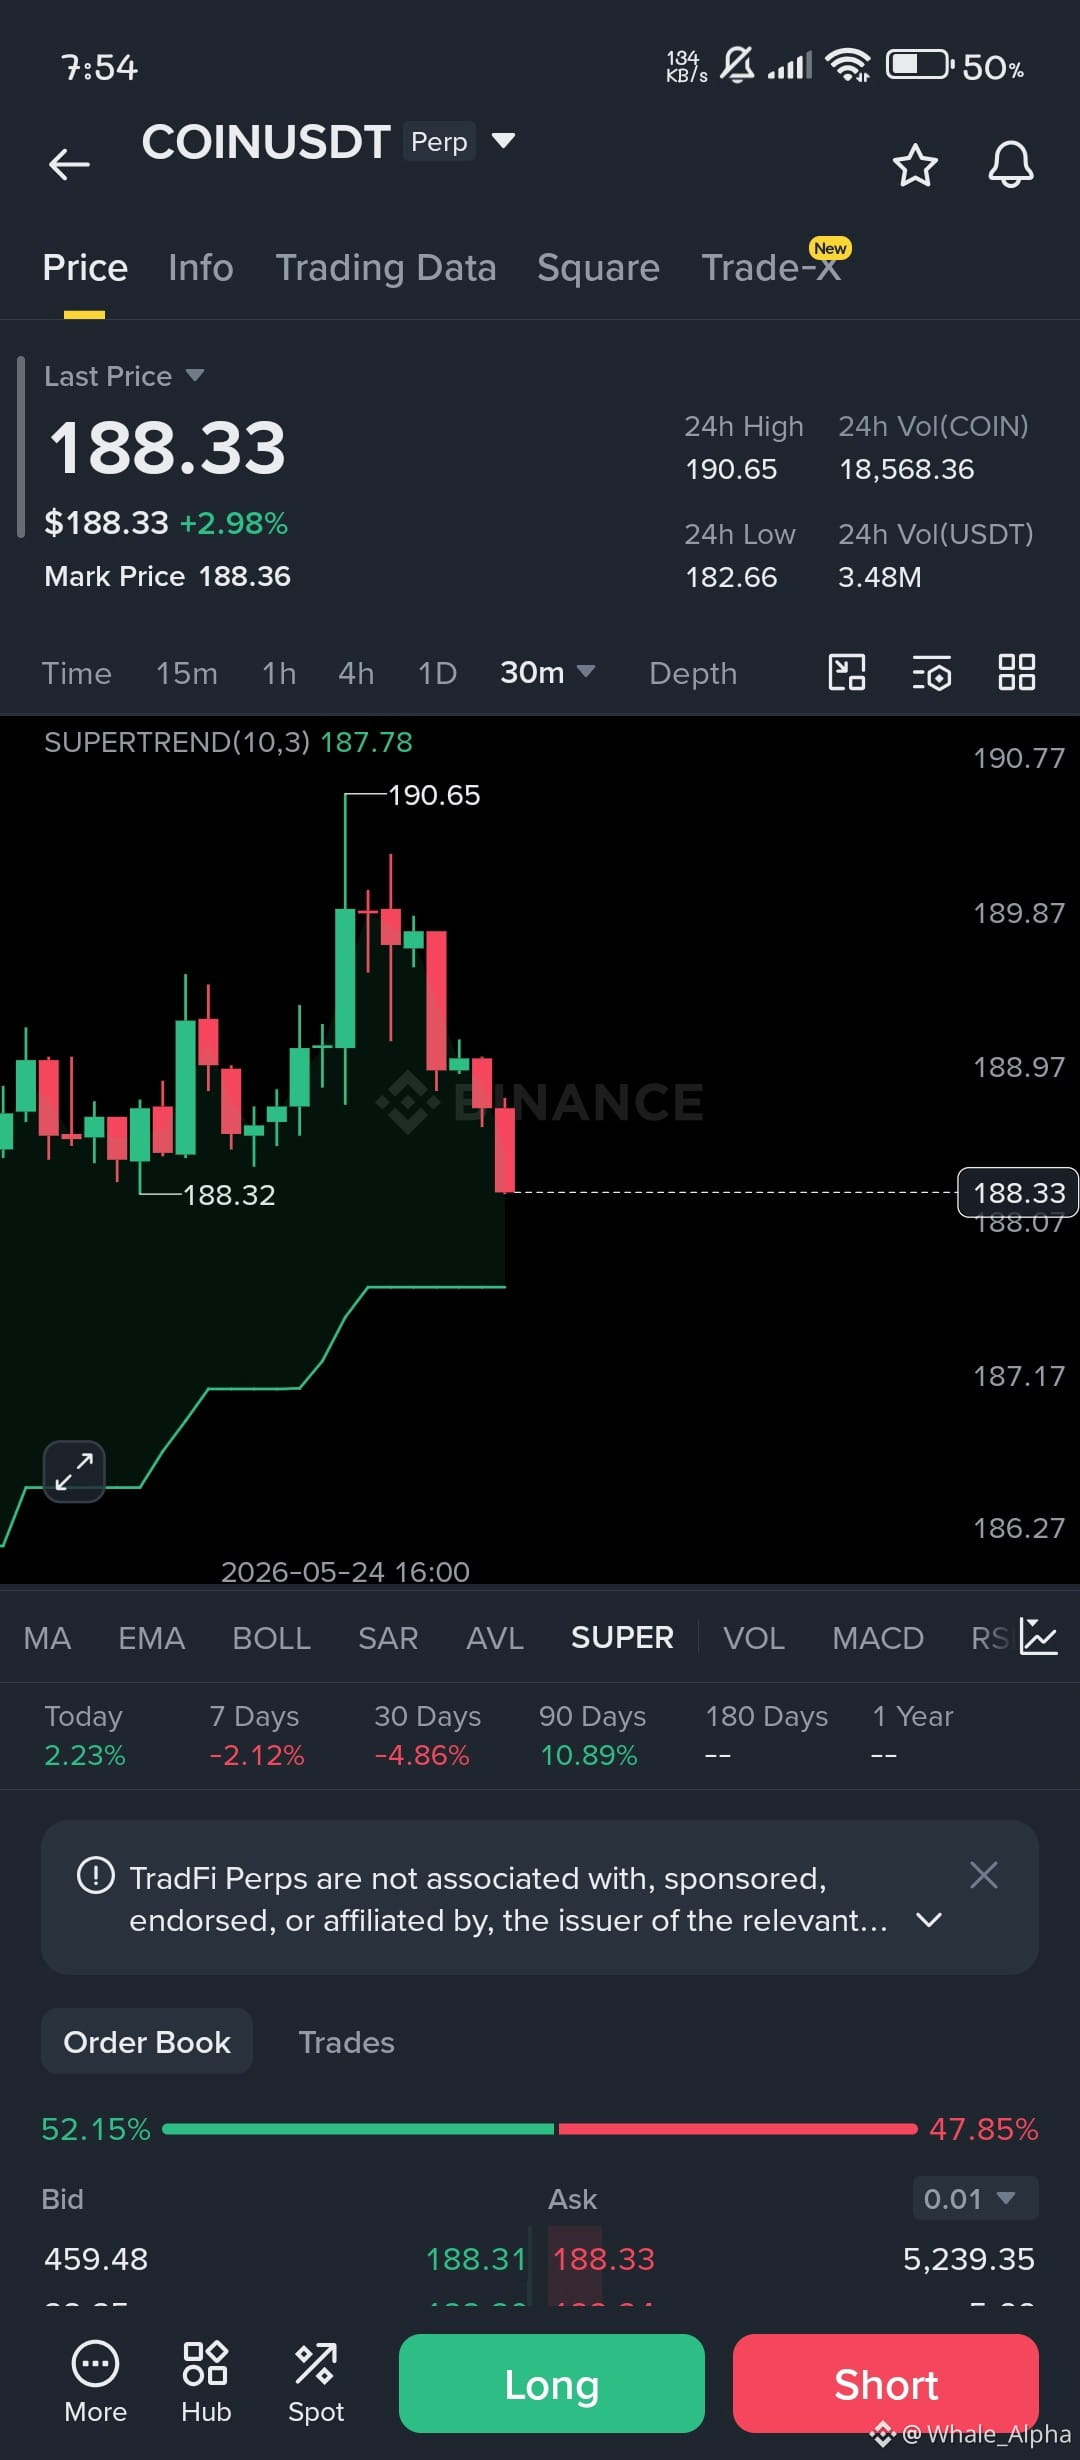Select the 15m chart interval
1080x2460 pixels.
click(x=187, y=673)
